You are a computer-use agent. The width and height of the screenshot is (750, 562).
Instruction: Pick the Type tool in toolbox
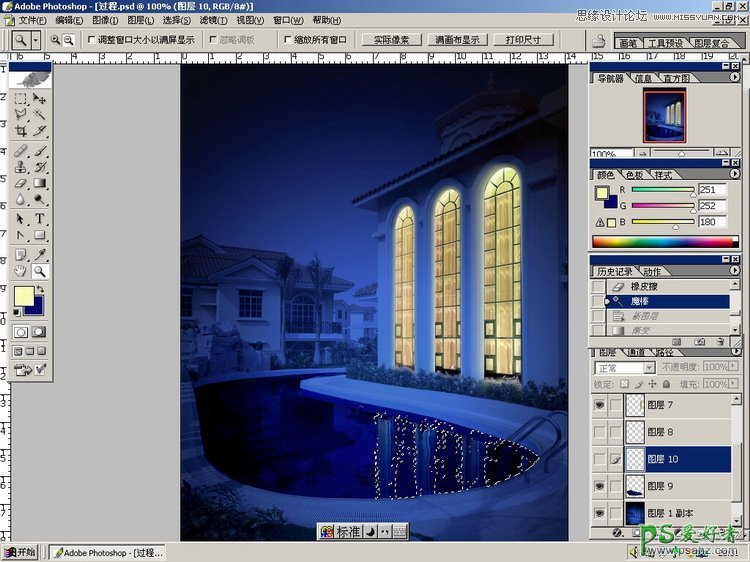pos(40,219)
